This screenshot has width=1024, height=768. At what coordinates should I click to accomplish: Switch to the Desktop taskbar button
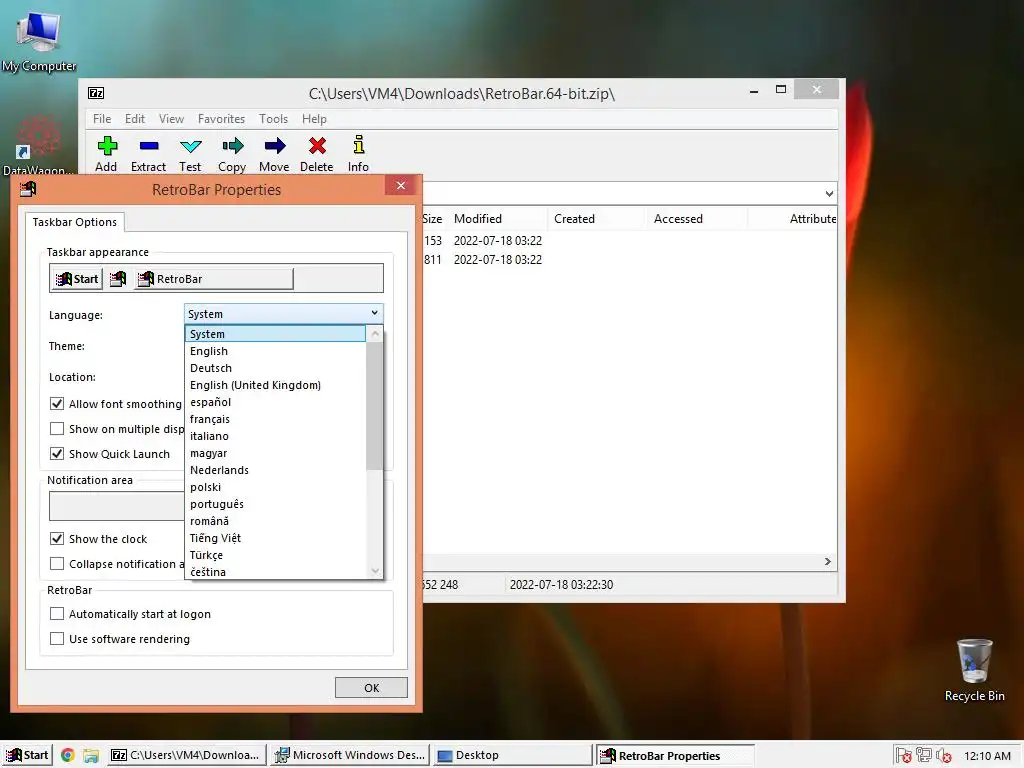point(513,755)
